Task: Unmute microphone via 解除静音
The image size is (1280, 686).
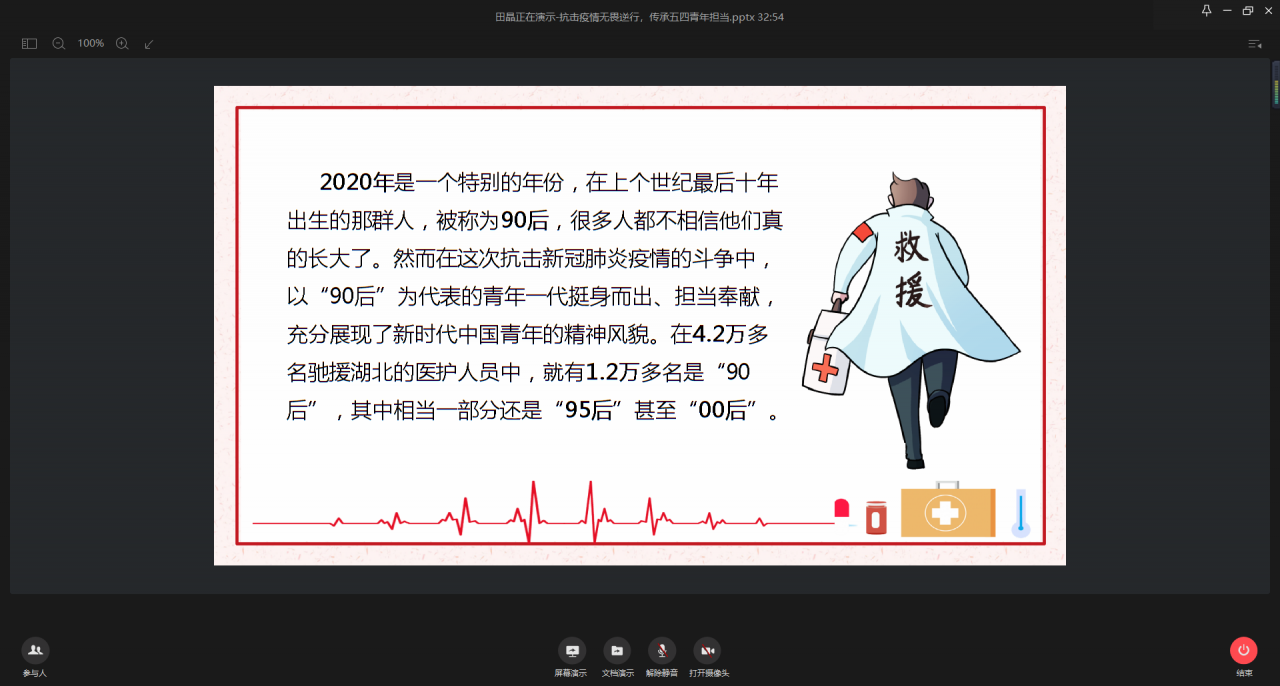Action: click(x=662, y=651)
